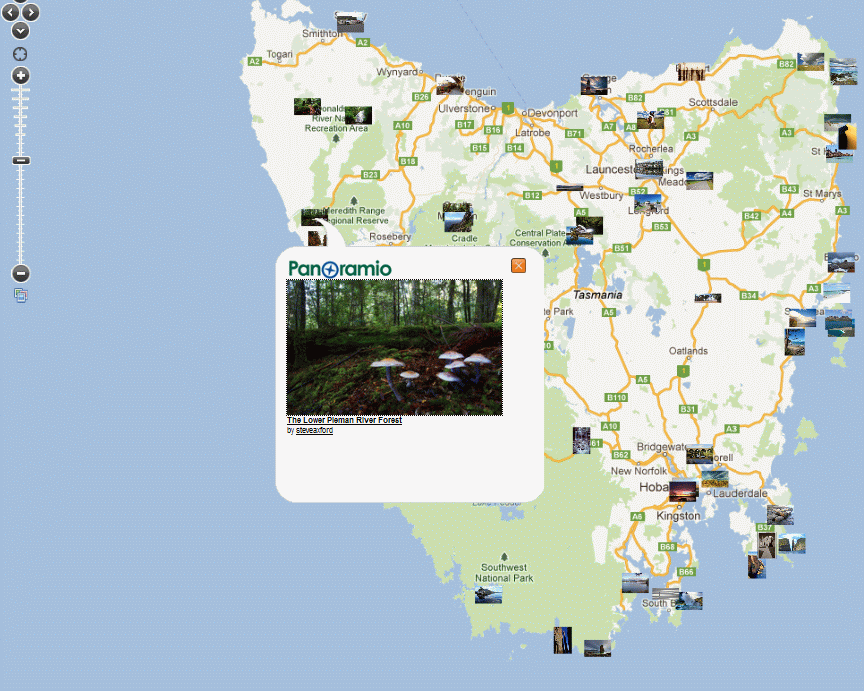864x691 pixels.
Task: Click the recenter map crosshair icon
Action: click(x=20, y=54)
